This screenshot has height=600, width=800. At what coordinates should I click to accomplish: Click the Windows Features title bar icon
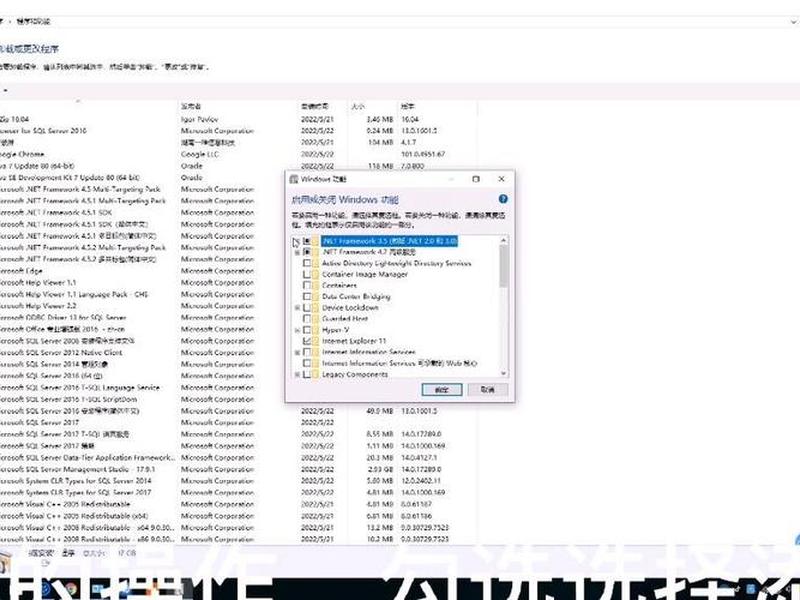293,179
